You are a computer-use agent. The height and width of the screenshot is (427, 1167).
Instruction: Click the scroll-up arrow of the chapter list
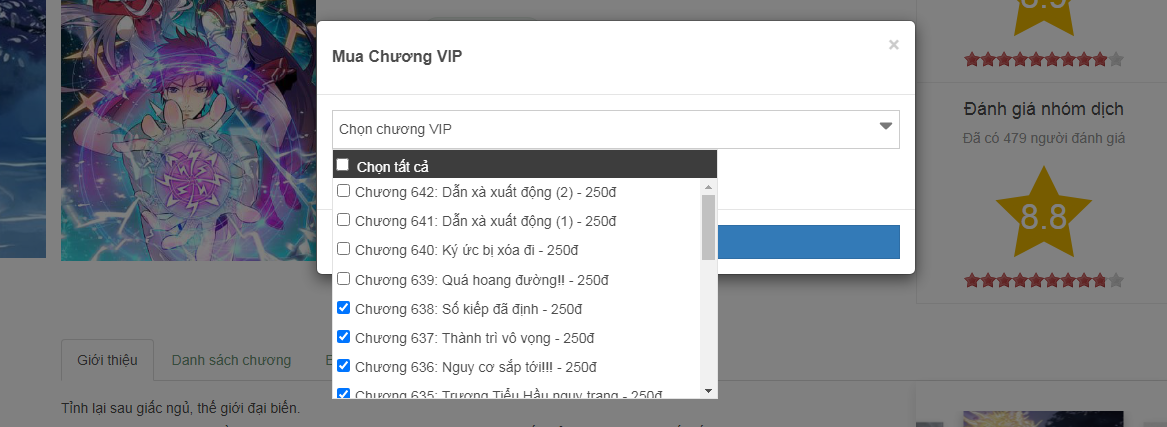pyautogui.click(x=708, y=187)
